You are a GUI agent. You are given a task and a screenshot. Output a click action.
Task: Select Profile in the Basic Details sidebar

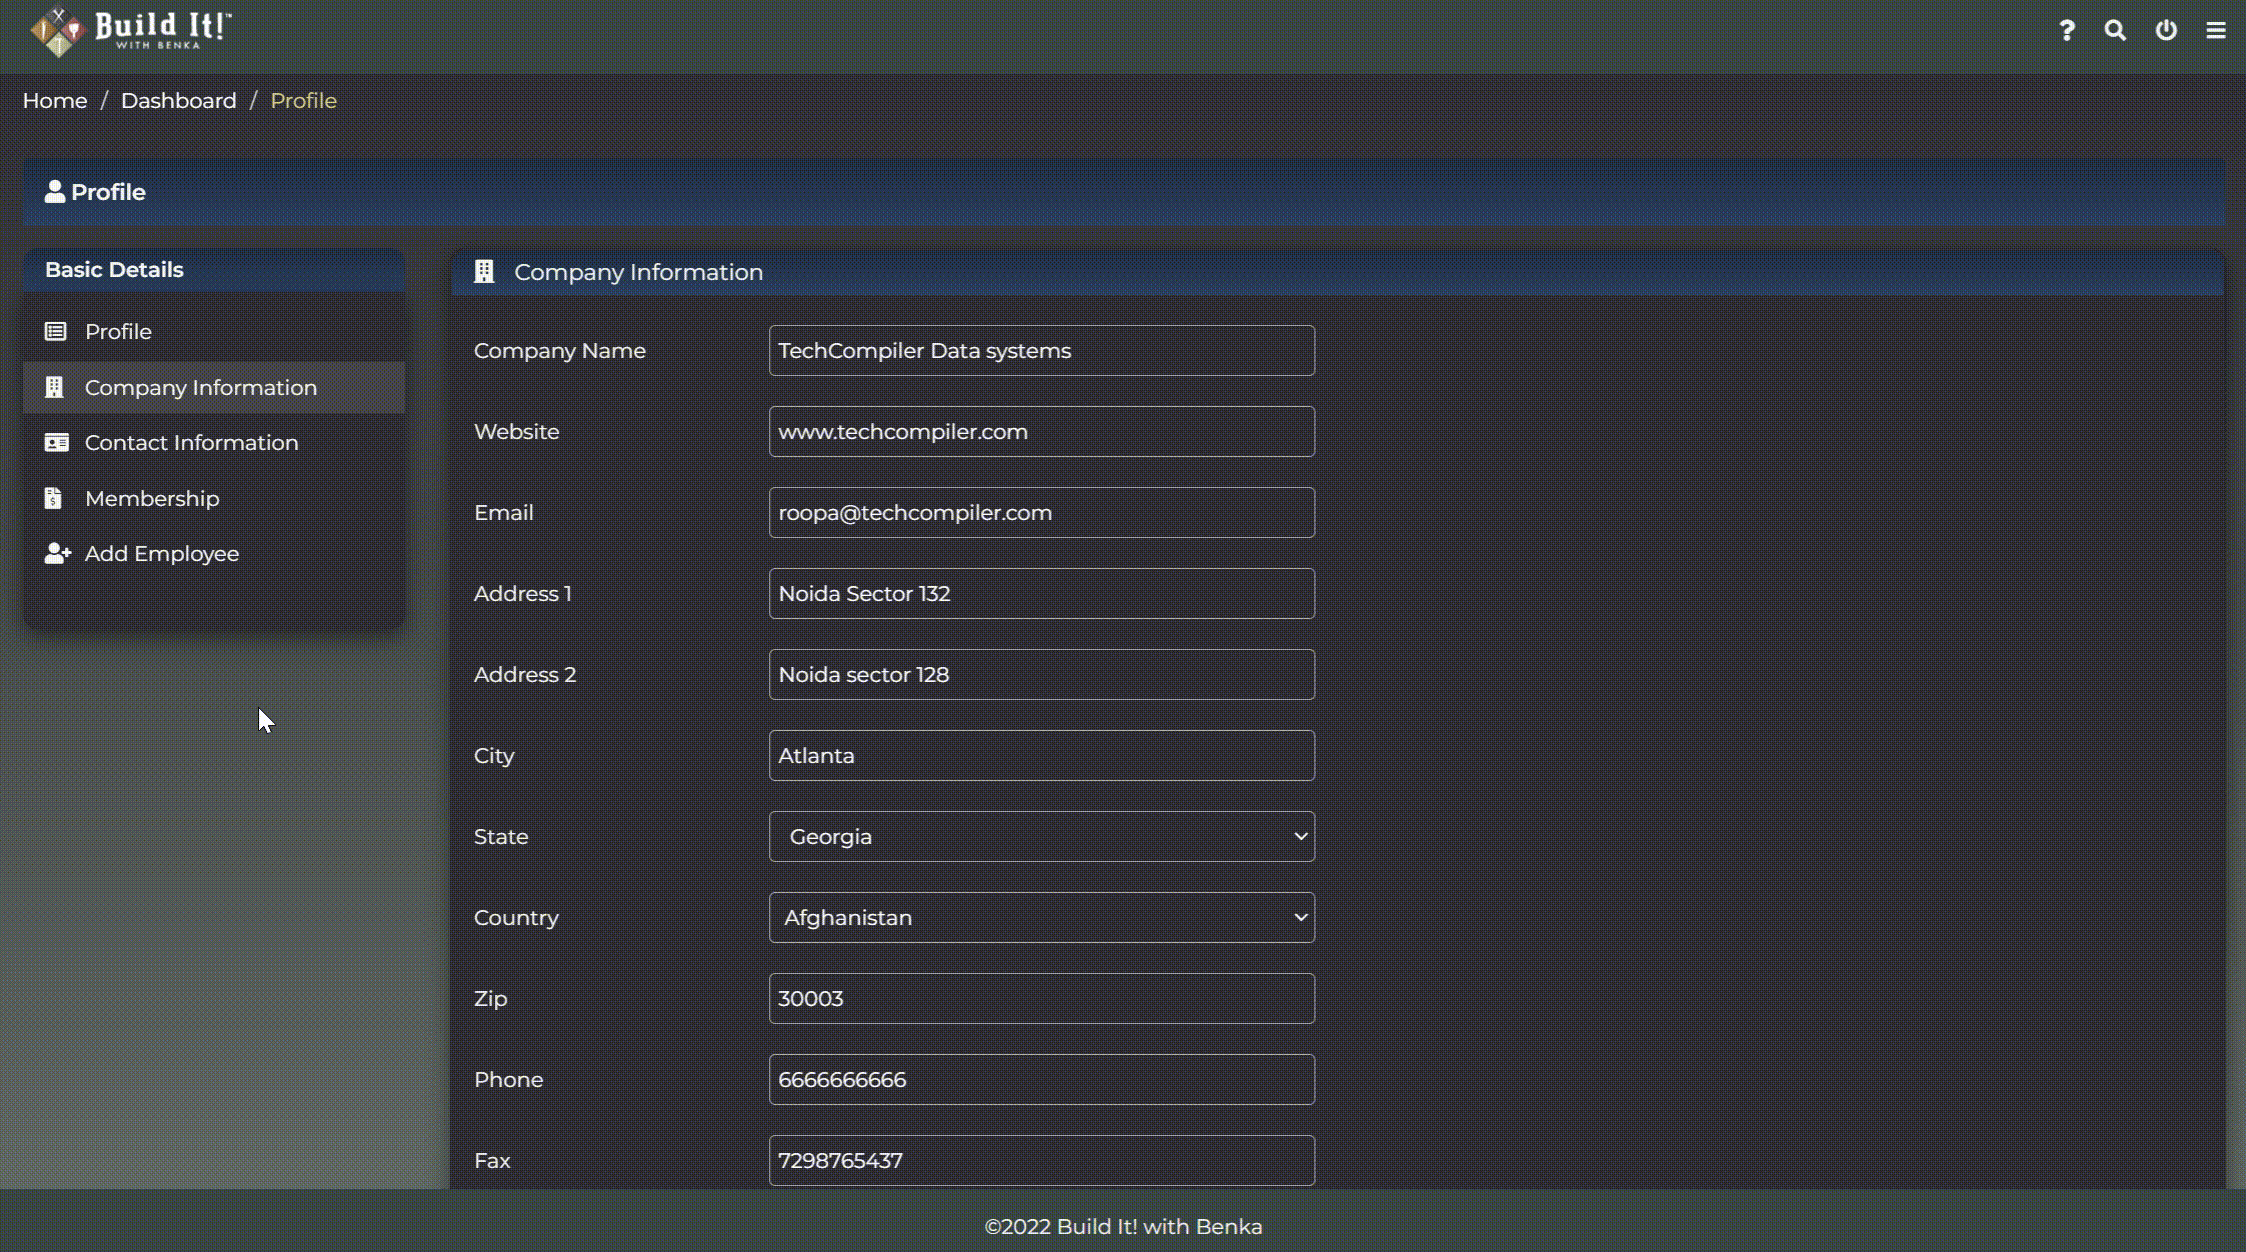click(117, 331)
